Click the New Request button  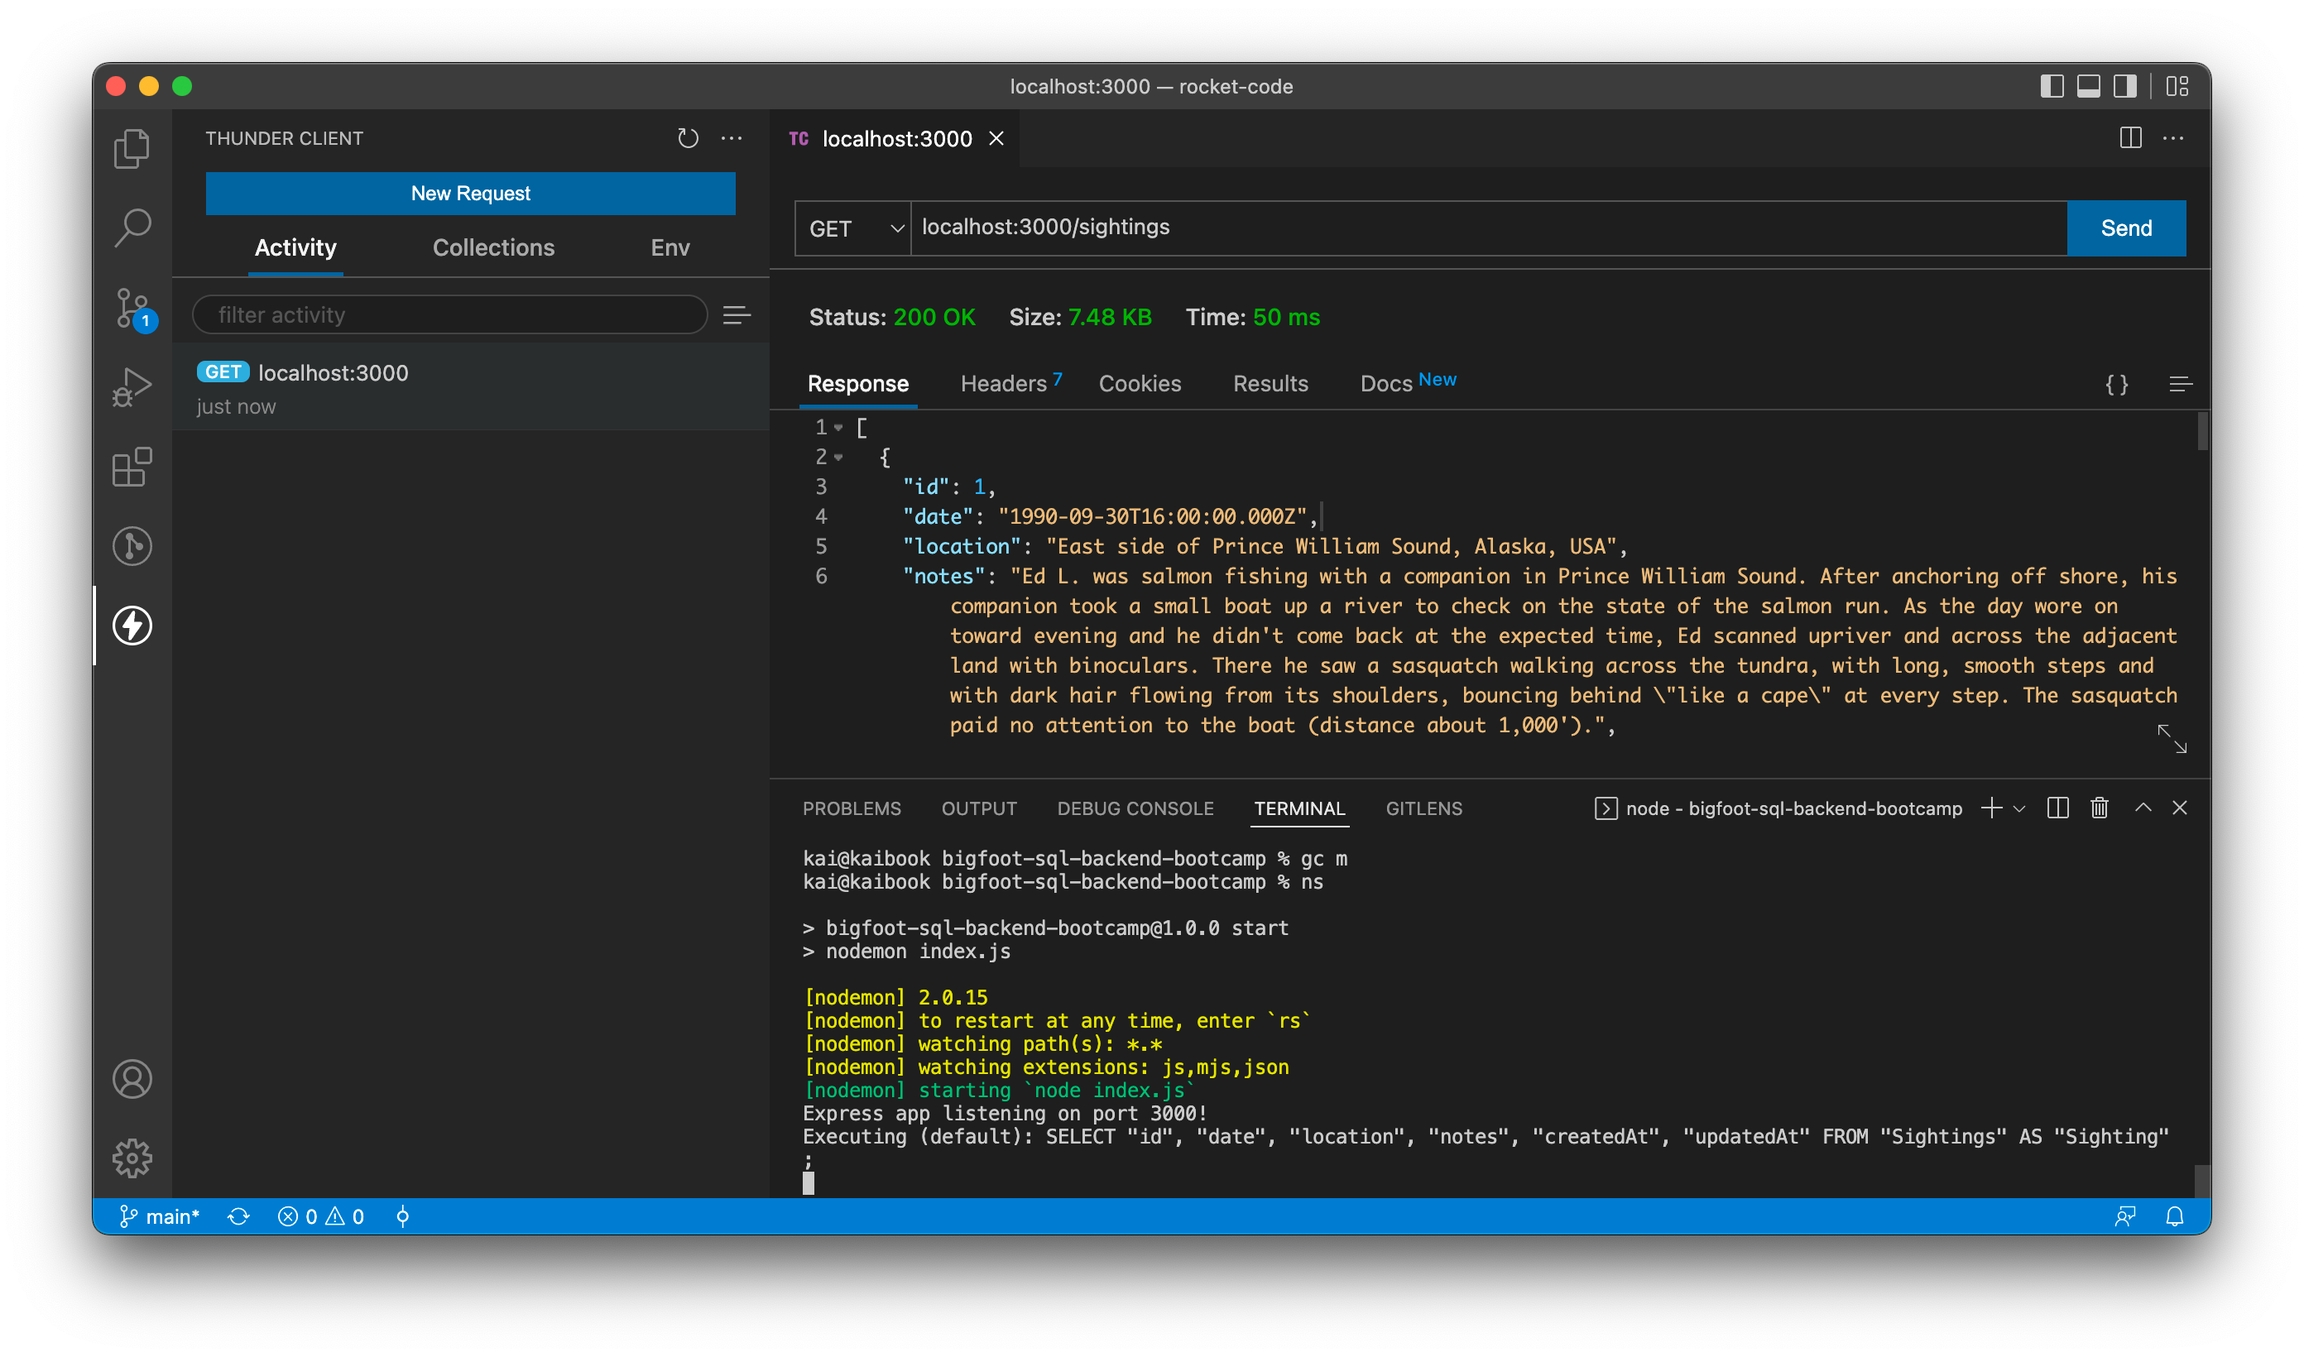click(471, 193)
